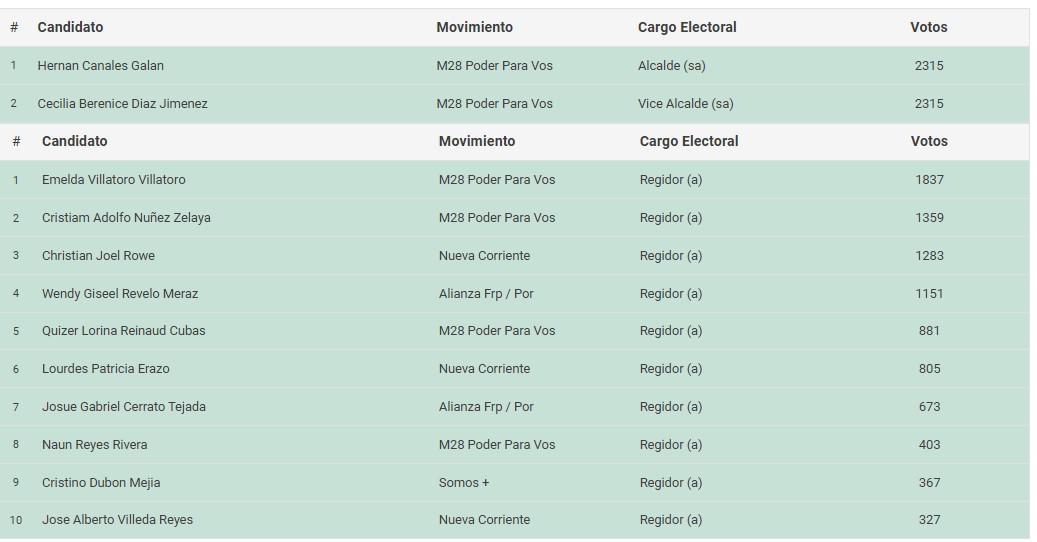
Task: Click Quizer Lorina Reinaud Cubas name
Action: [x=123, y=331]
